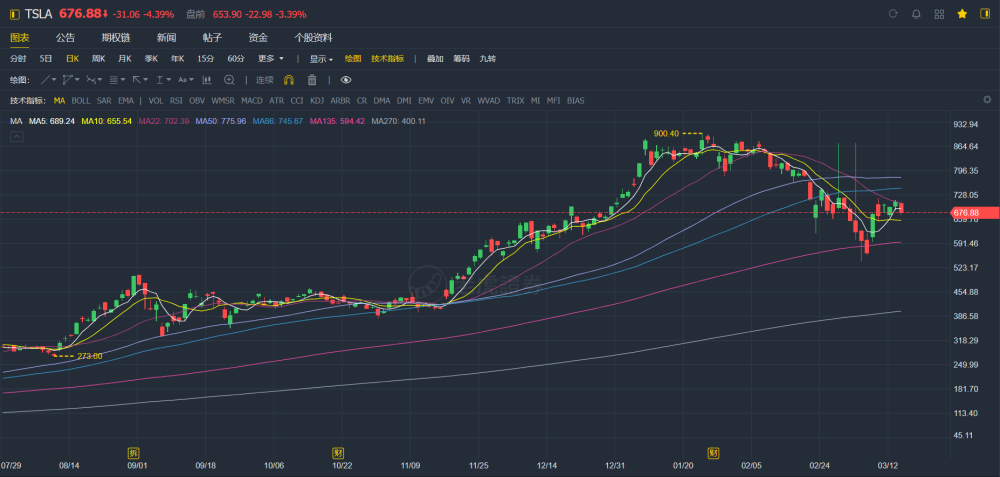Viewport: 1000px width, 477px height.
Task: Expand the 显示 display dropdown
Action: point(321,59)
